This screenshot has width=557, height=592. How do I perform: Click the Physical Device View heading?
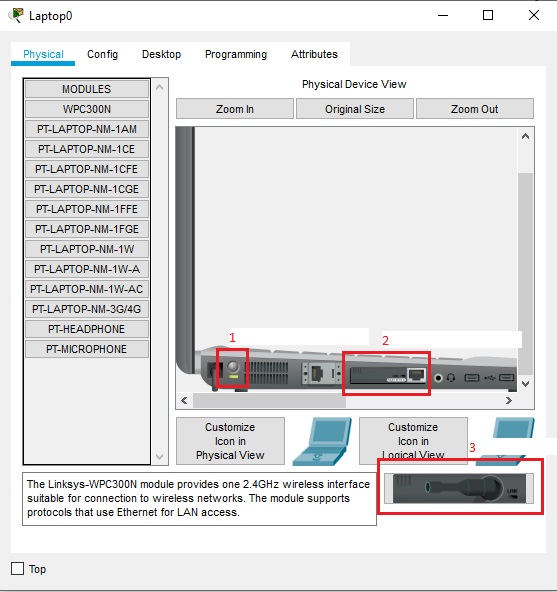coord(354,84)
